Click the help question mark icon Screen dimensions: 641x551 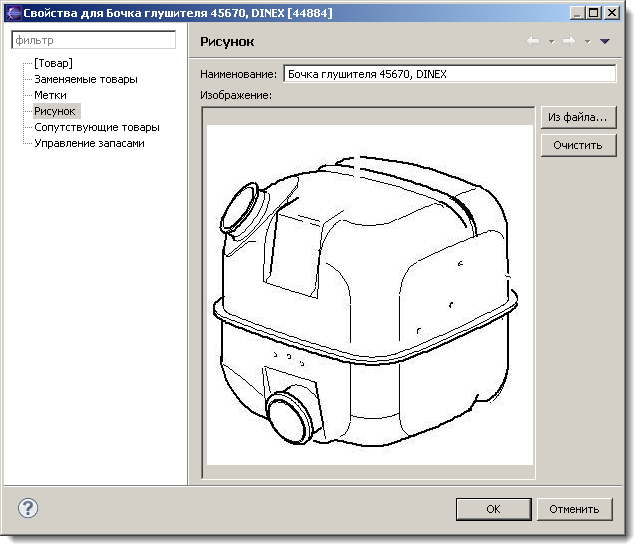[28, 508]
